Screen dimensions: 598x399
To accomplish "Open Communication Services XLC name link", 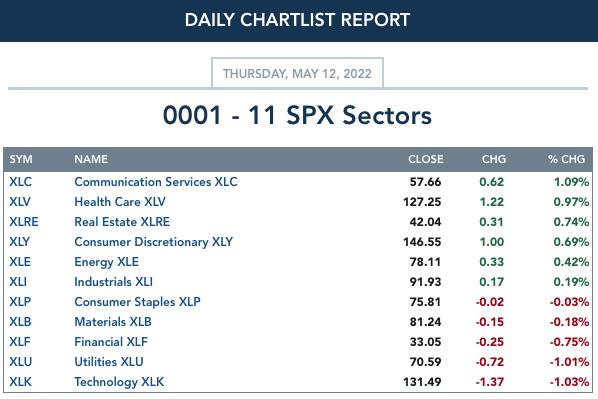I will pyautogui.click(x=156, y=182).
